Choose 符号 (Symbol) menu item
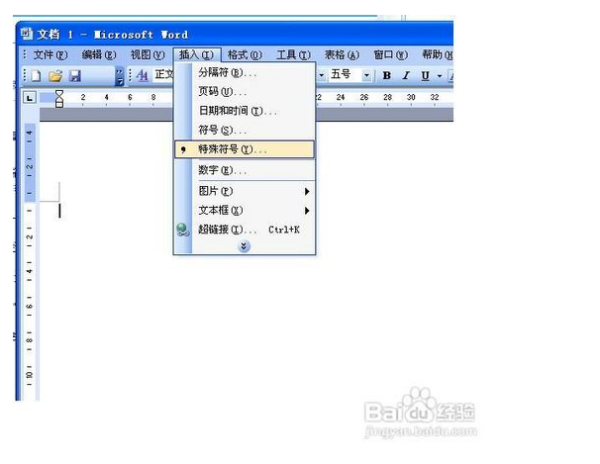 point(244,130)
